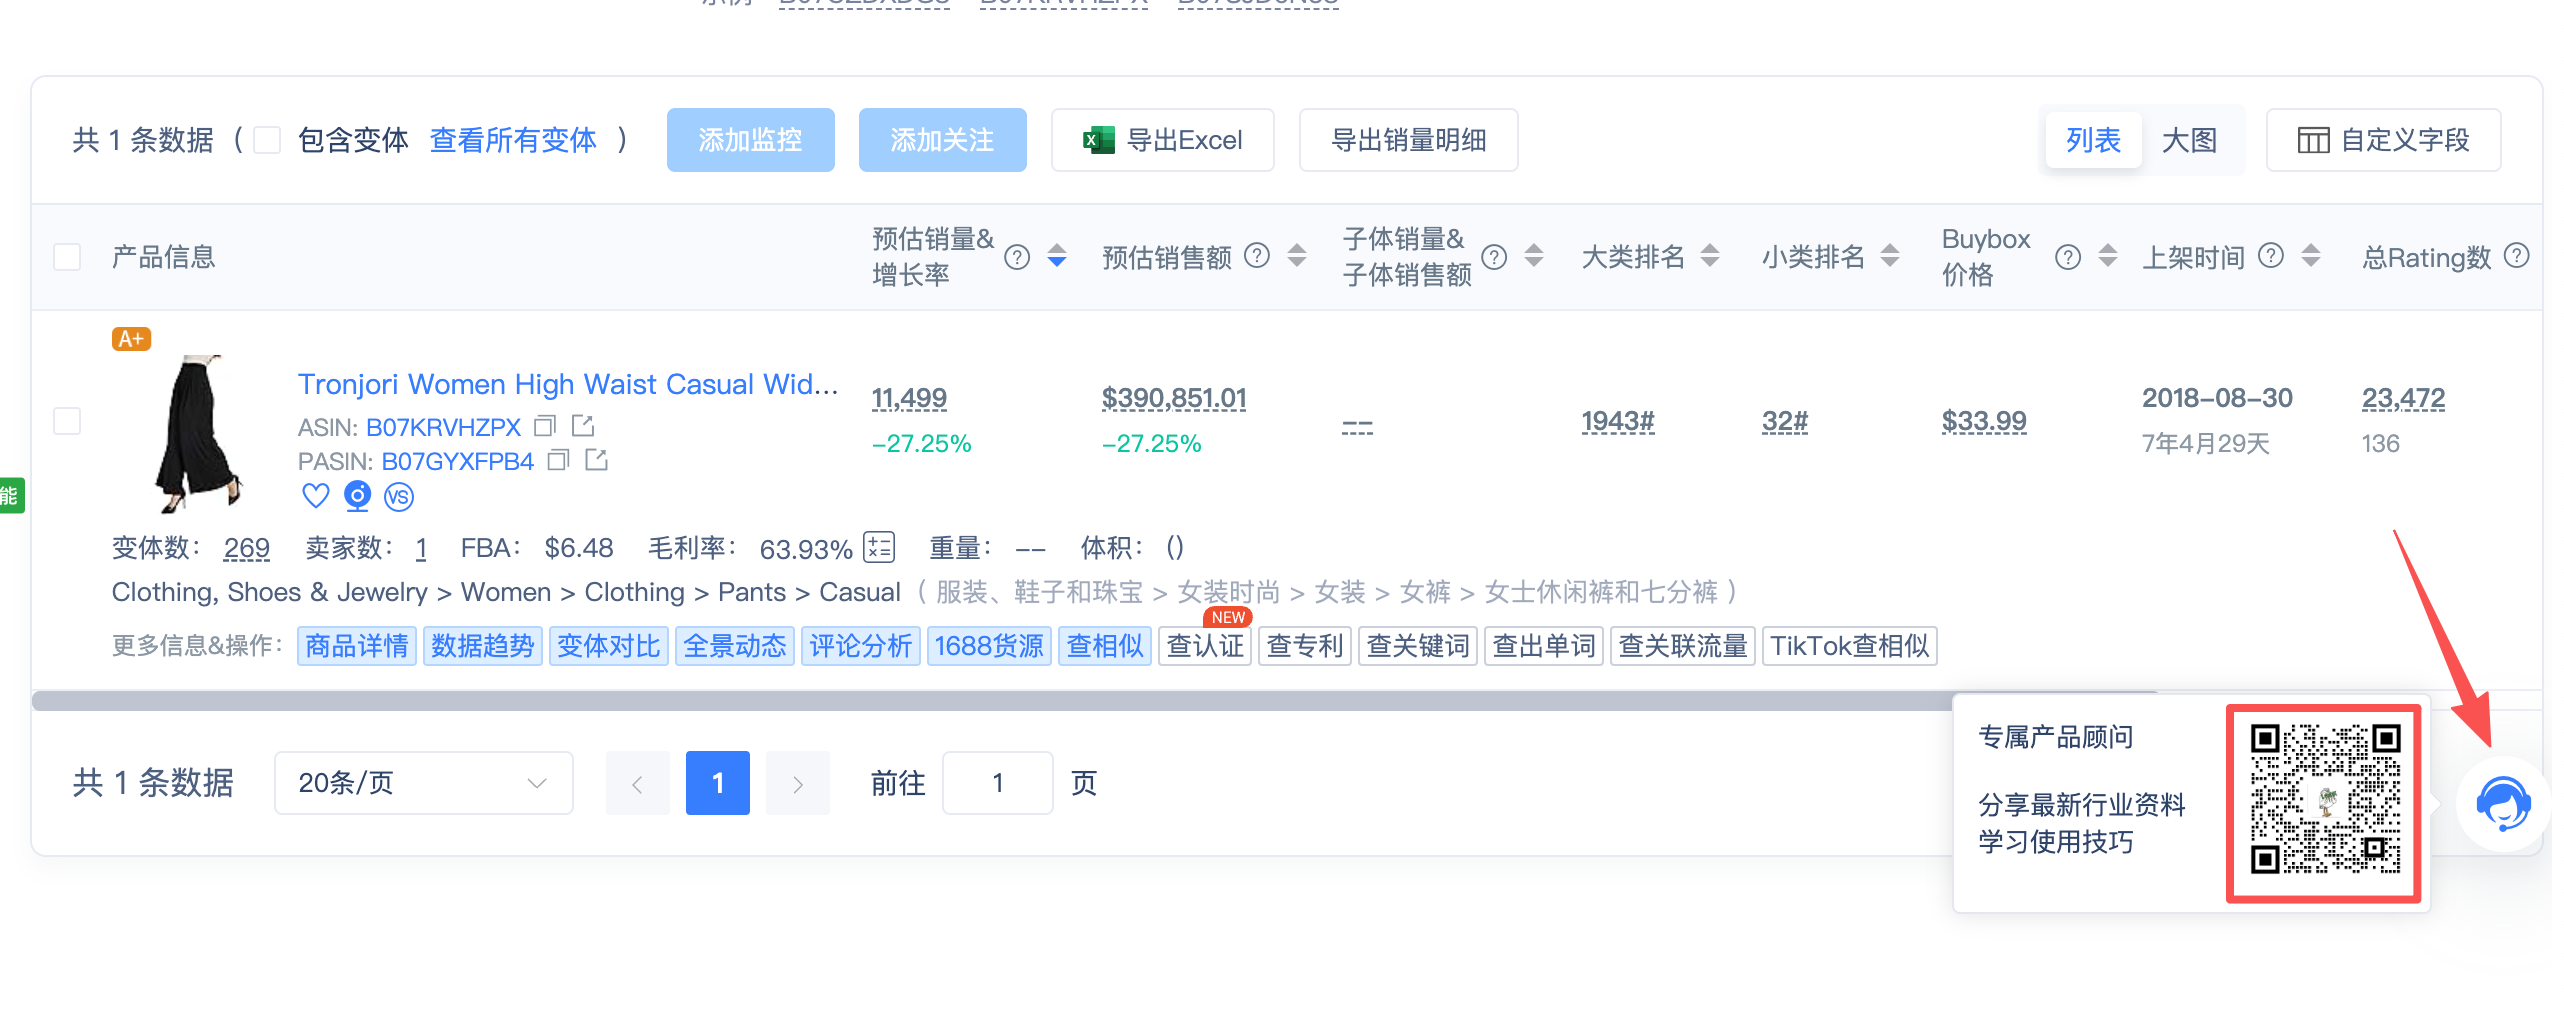Click the blue monitor icon beside the heart
This screenshot has width=2564, height=1014.
tap(357, 496)
